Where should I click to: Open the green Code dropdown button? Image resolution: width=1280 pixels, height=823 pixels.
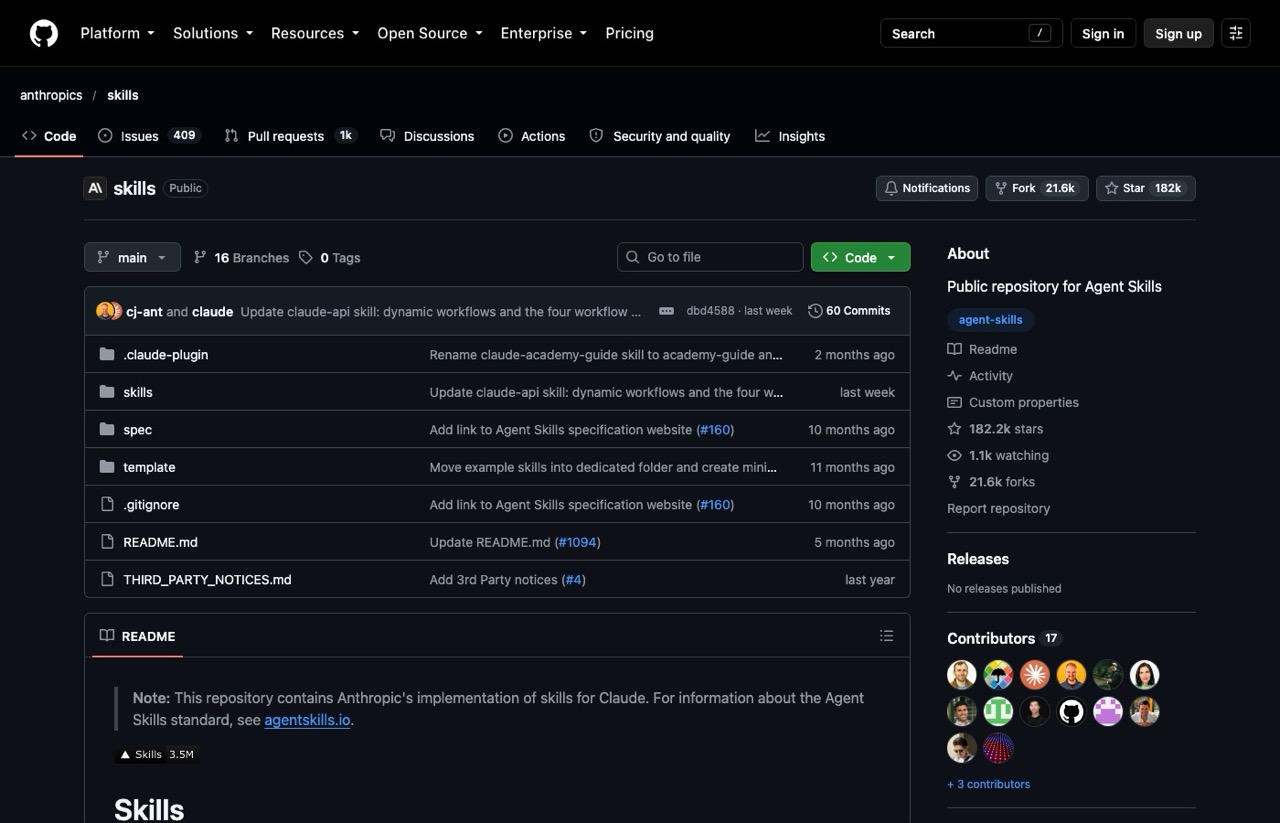point(860,257)
